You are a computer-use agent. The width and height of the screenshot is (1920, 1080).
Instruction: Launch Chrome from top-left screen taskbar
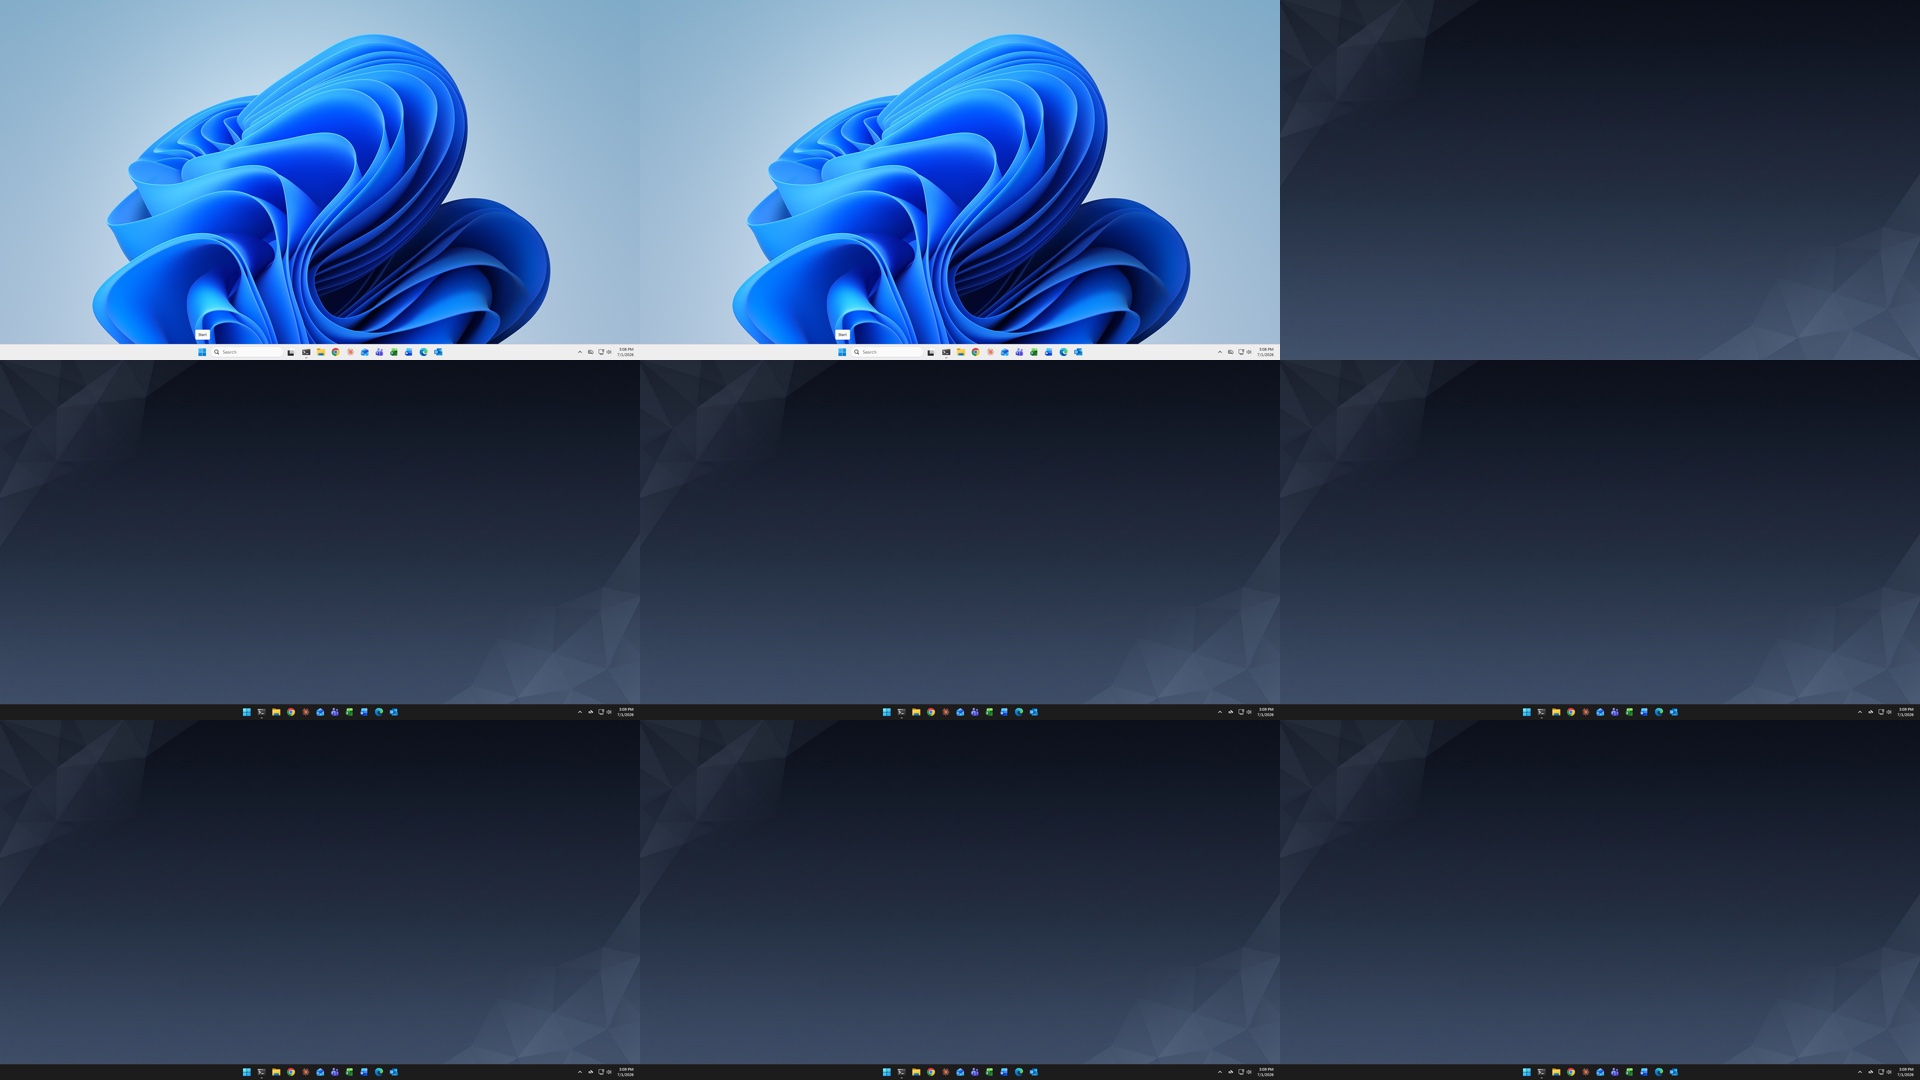pyautogui.click(x=335, y=352)
